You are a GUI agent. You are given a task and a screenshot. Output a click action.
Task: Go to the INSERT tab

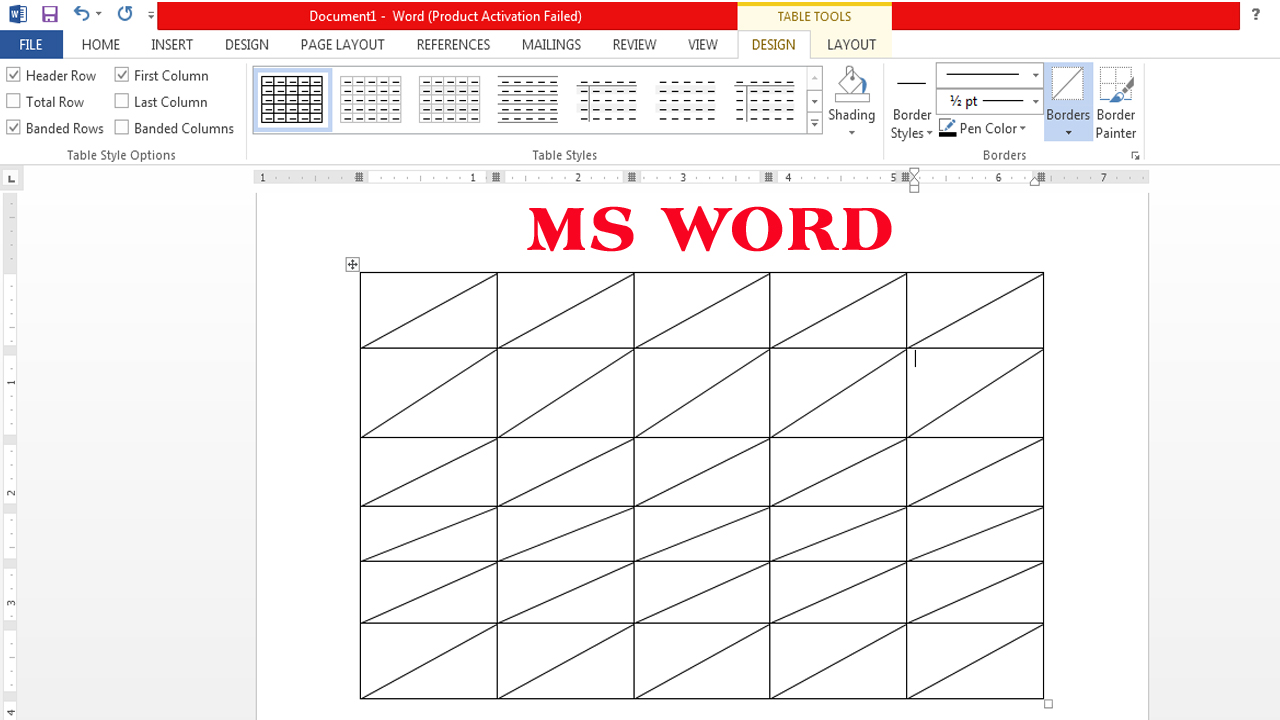[x=172, y=44]
